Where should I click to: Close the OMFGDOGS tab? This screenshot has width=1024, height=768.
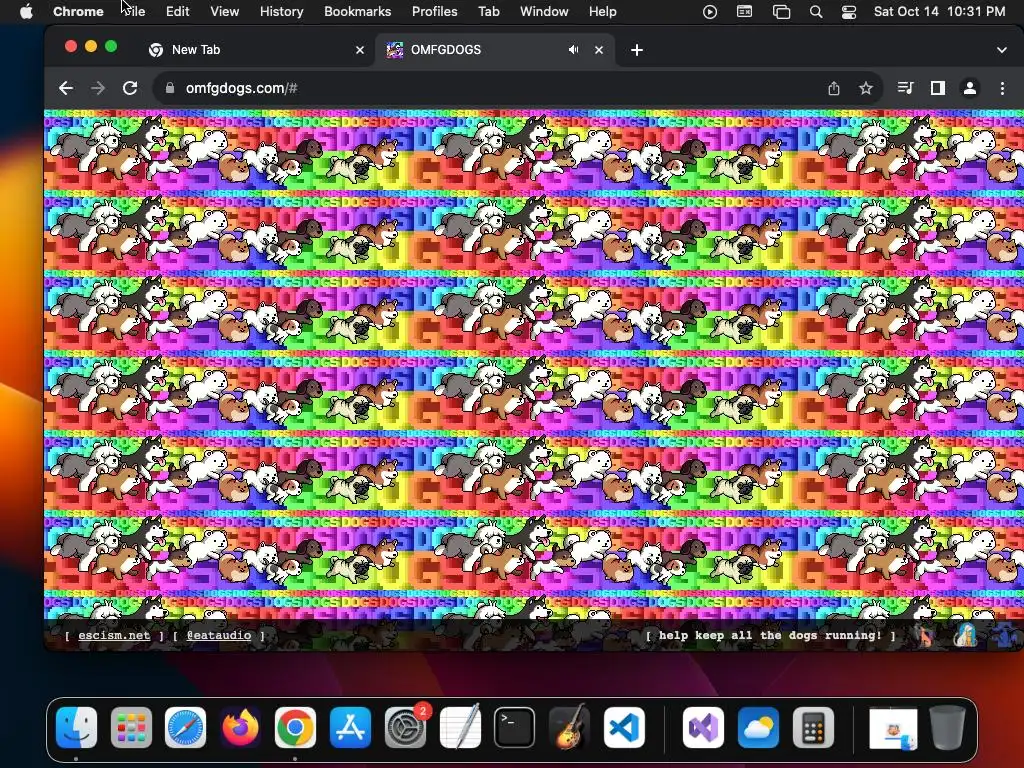click(599, 50)
